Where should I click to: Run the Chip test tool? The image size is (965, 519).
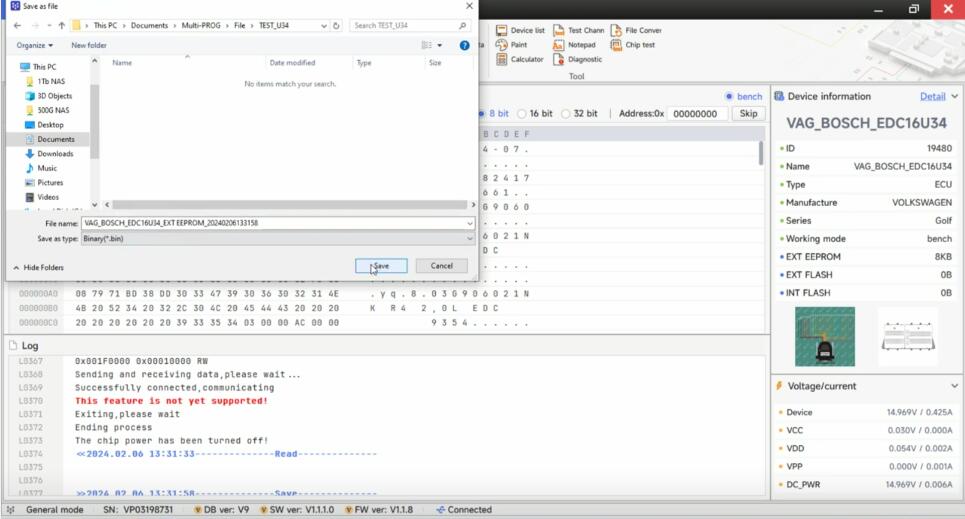tap(633, 45)
